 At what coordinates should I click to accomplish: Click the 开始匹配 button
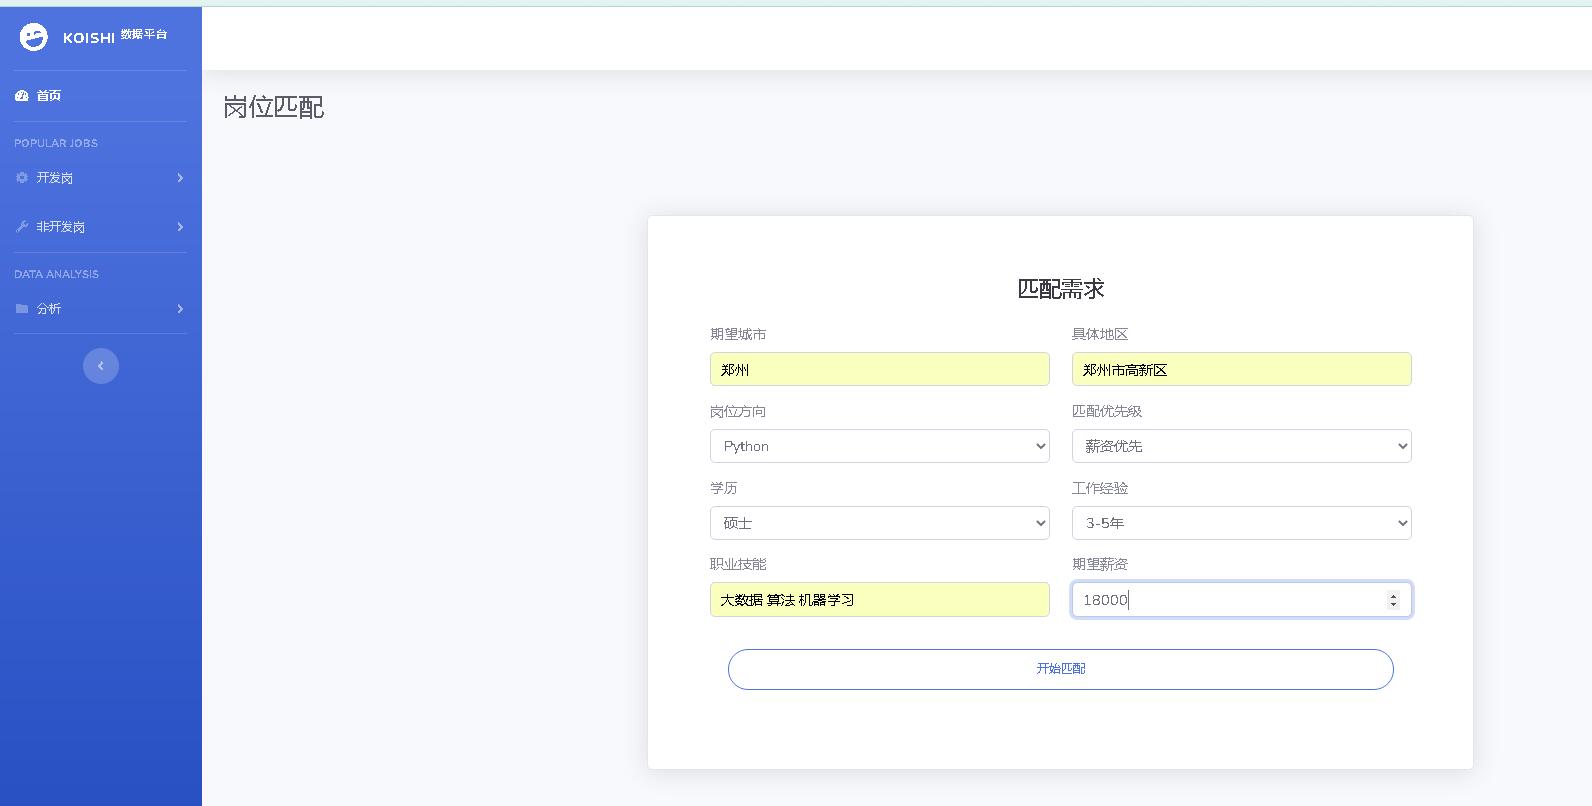(x=1061, y=669)
